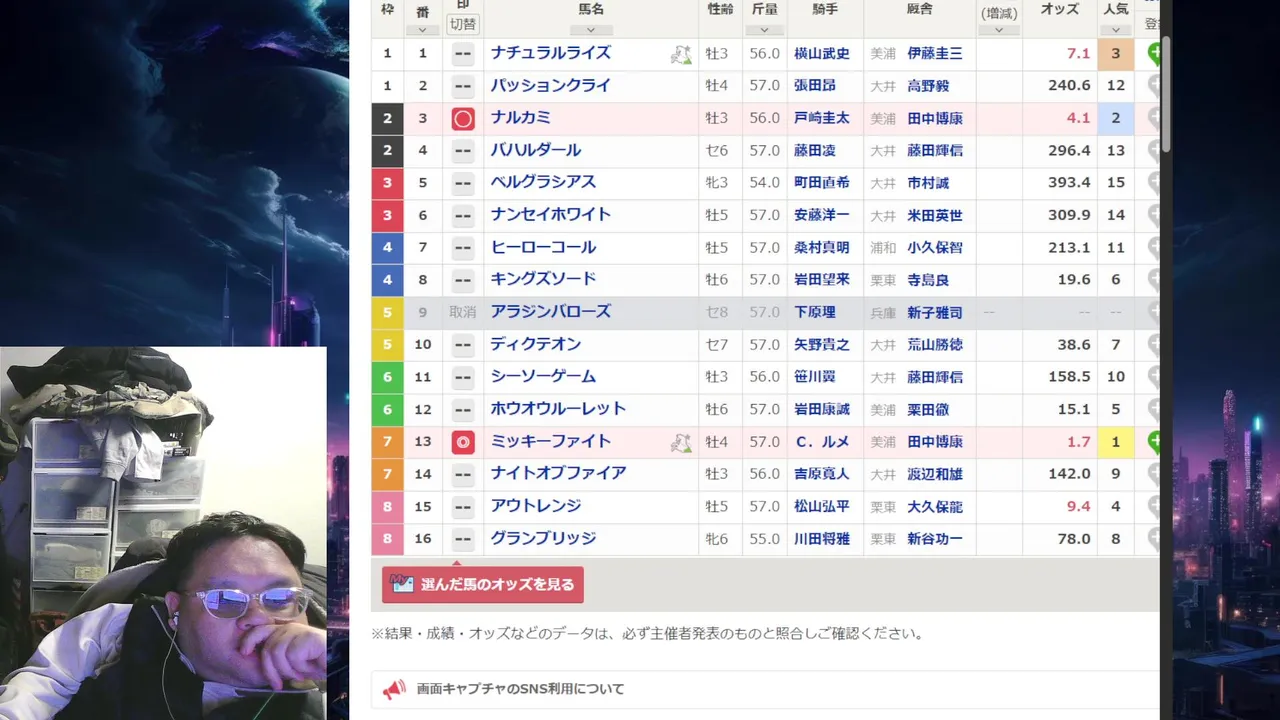
Task: Click odds value 4.1 for ナルカミ
Action: 1079,118
